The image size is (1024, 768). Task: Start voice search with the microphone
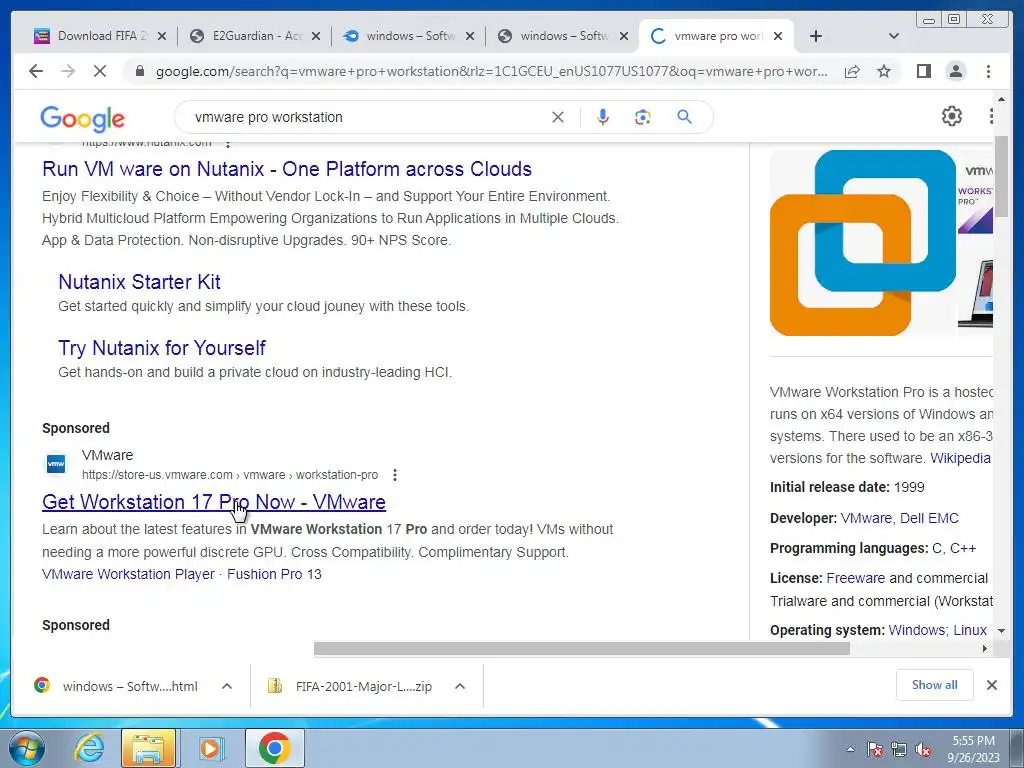click(x=603, y=117)
